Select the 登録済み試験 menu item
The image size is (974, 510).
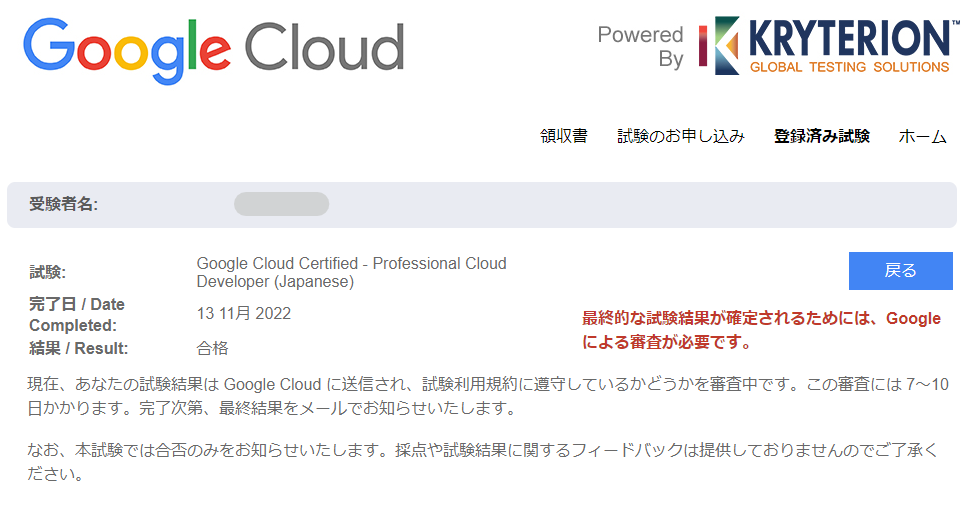point(821,136)
